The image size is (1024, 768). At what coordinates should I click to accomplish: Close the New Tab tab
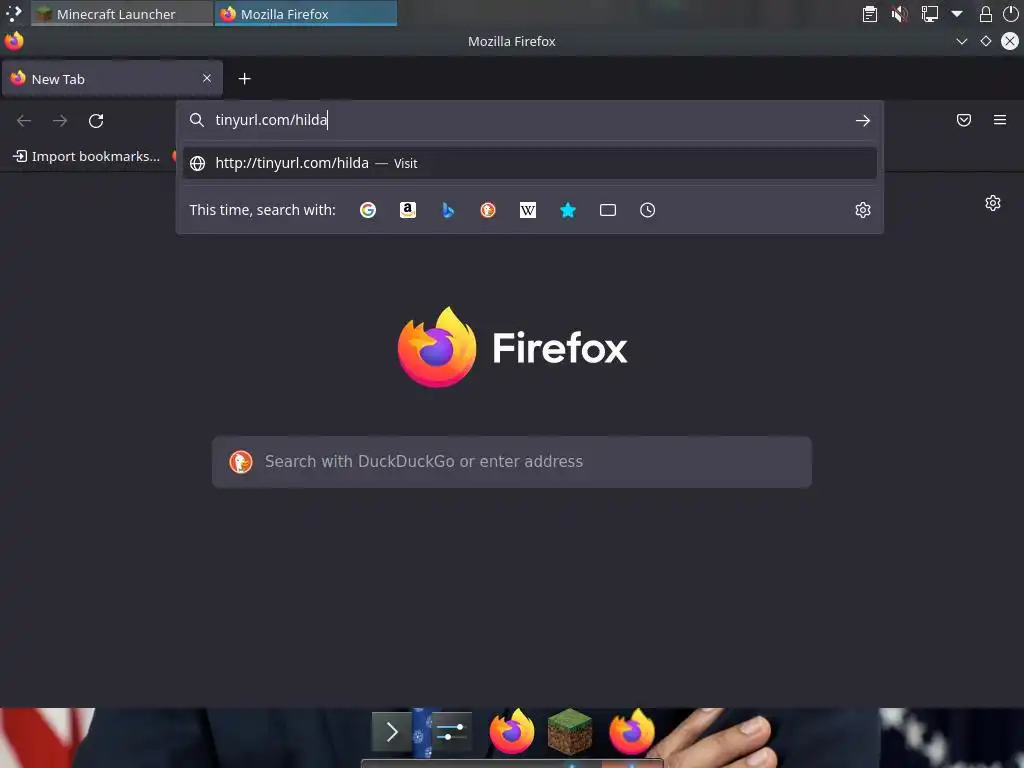tap(207, 78)
